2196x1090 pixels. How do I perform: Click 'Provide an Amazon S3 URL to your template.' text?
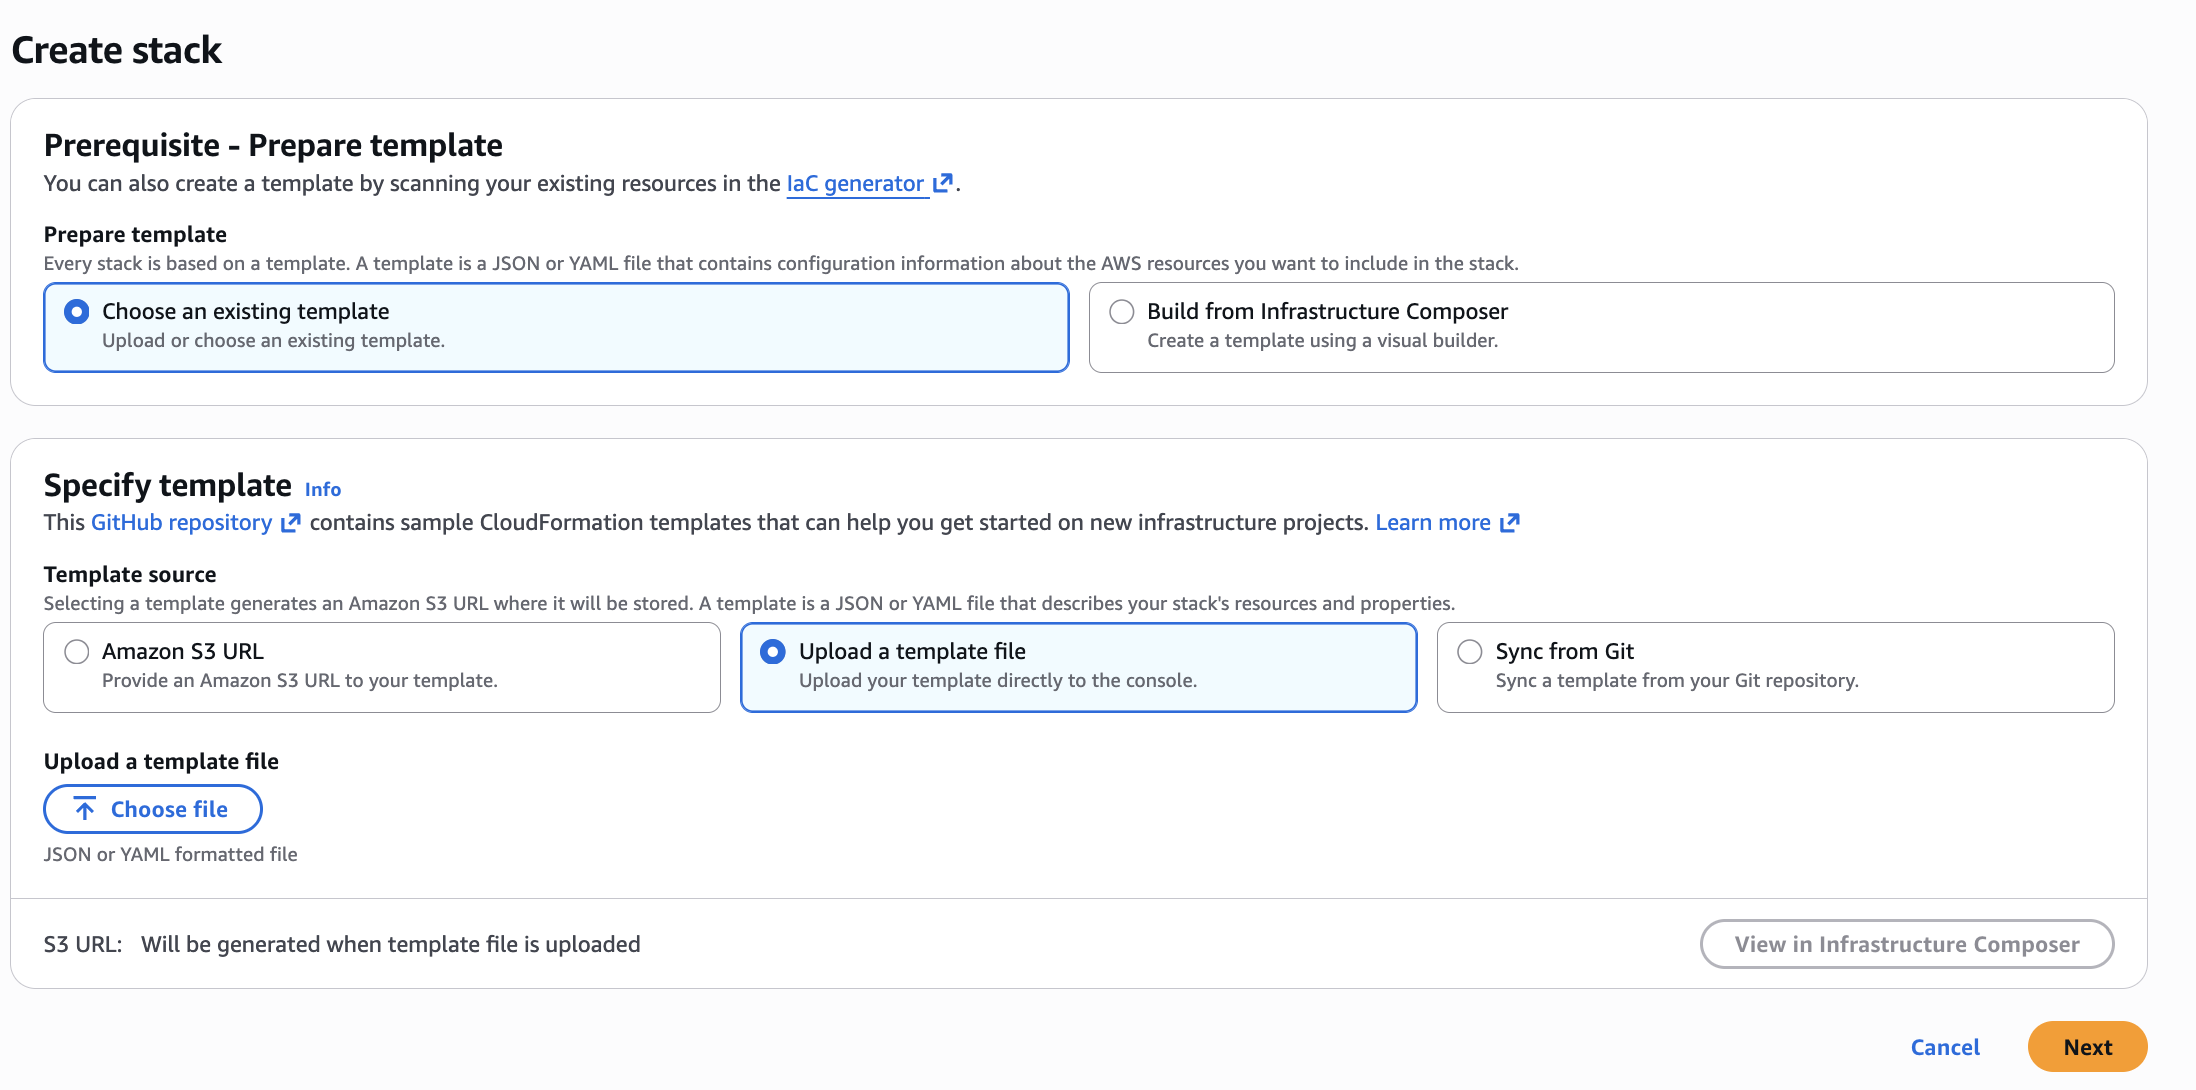tap(300, 681)
